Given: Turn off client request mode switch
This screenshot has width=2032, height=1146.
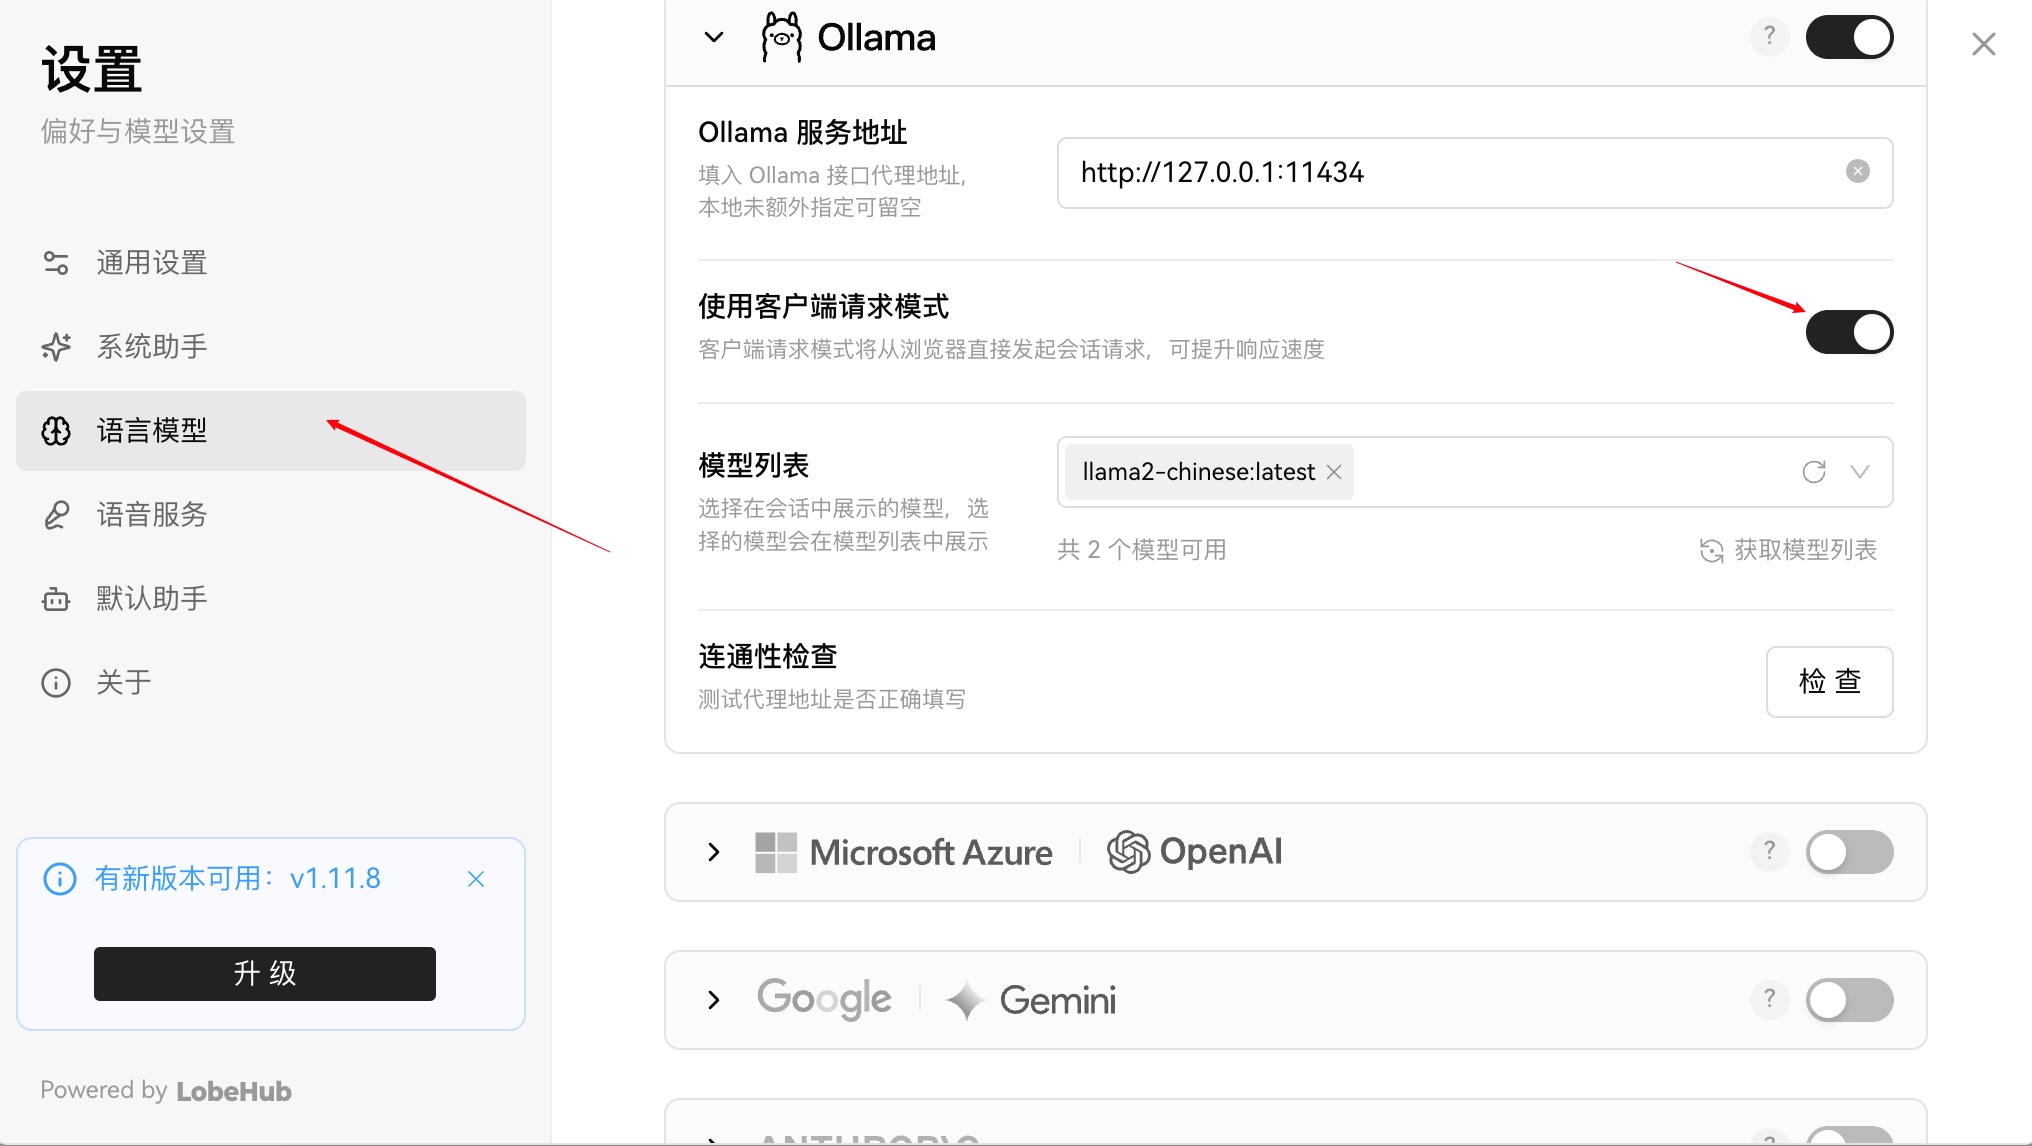Looking at the screenshot, I should pyautogui.click(x=1849, y=332).
